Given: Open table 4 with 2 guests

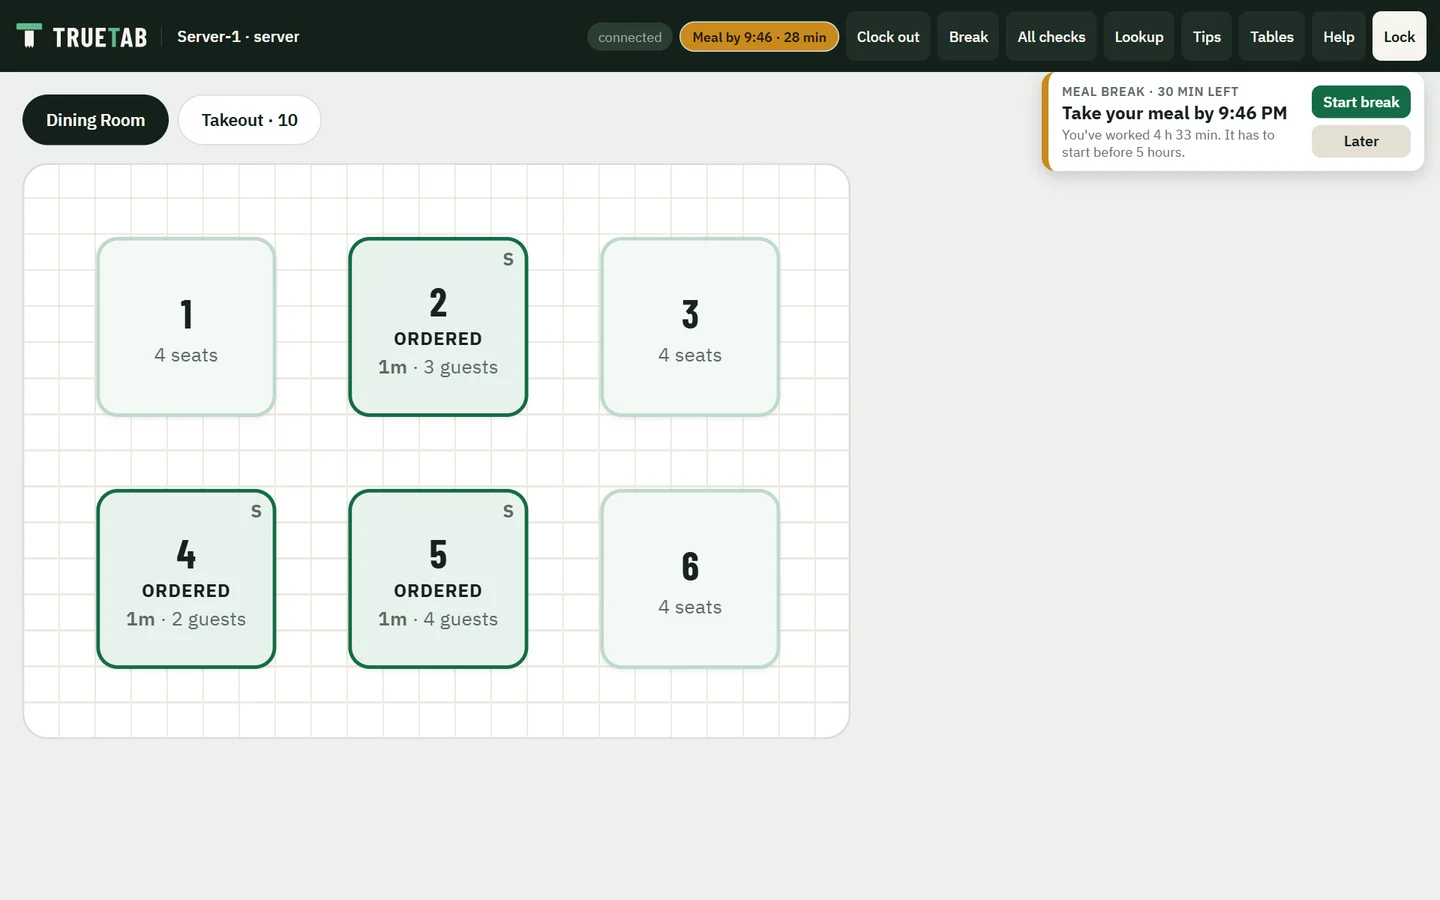Looking at the screenshot, I should click(186, 579).
